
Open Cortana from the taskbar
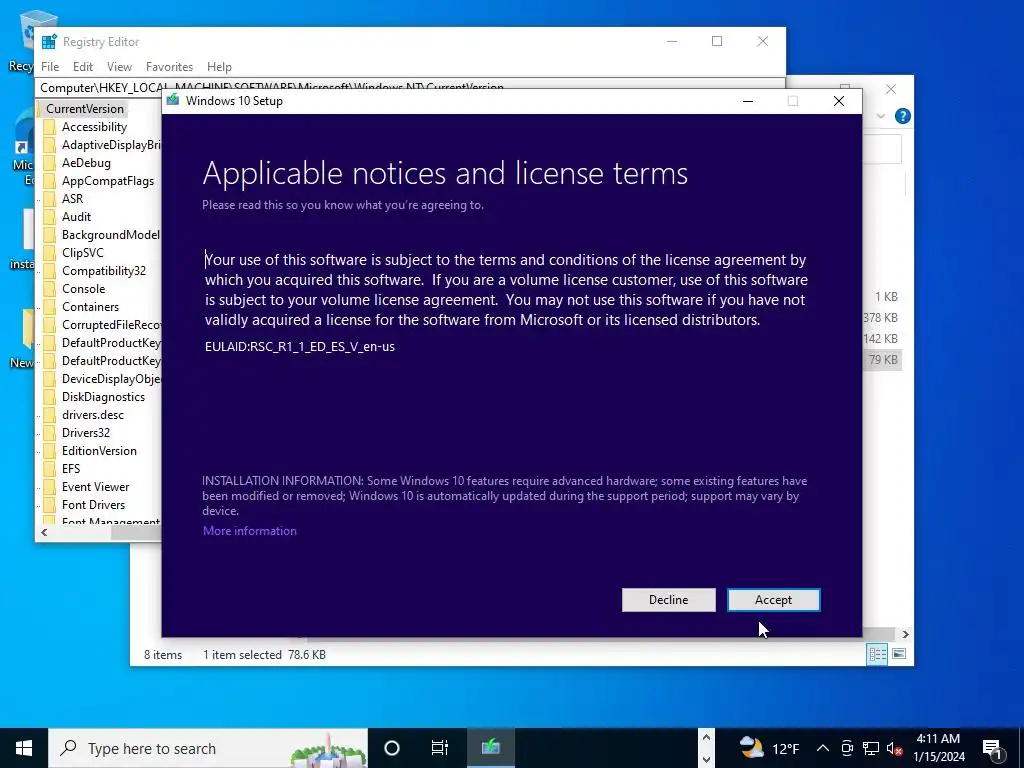pyautogui.click(x=392, y=748)
